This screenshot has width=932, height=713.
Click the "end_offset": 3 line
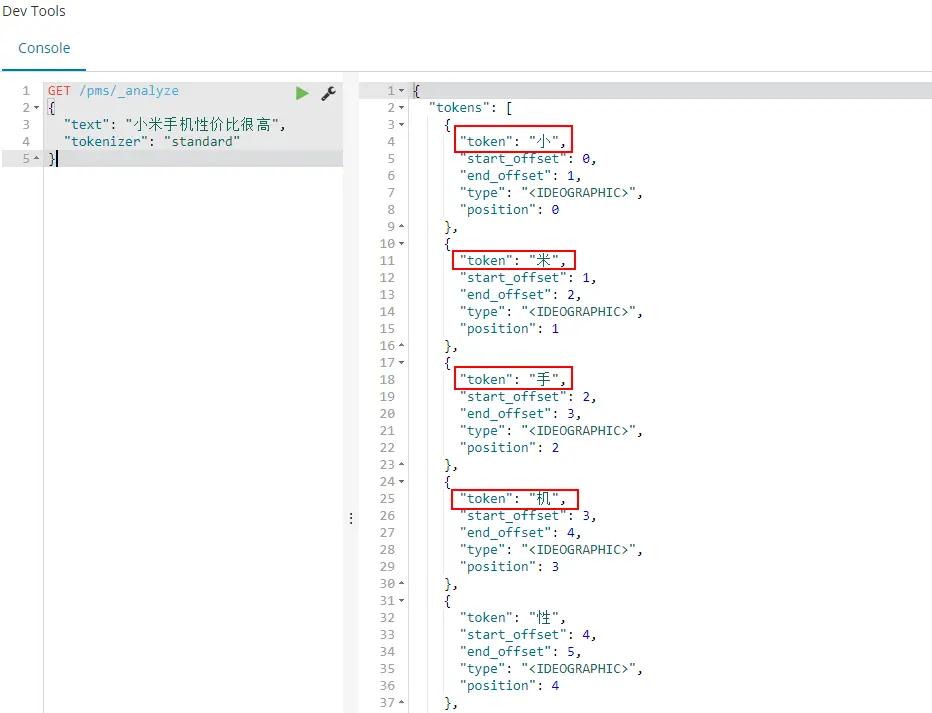(x=520, y=414)
